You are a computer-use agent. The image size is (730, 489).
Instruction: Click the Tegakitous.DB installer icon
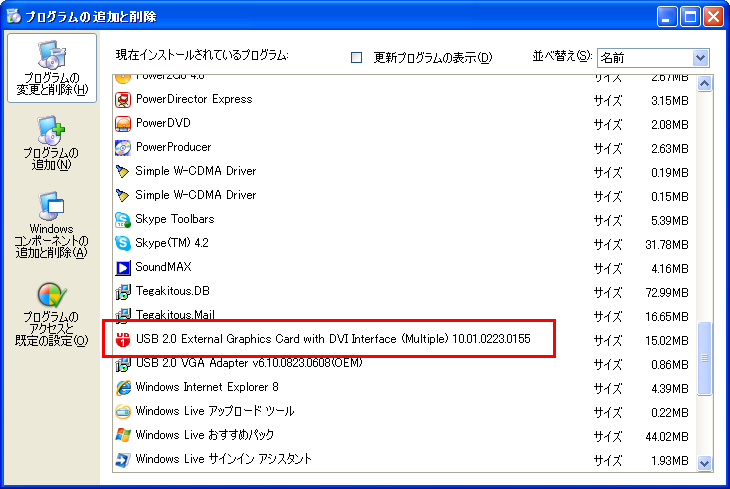click(x=123, y=292)
